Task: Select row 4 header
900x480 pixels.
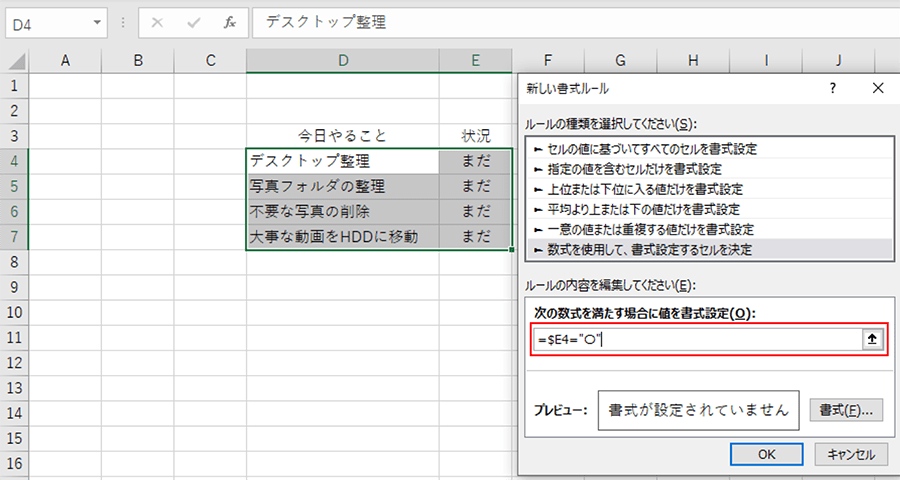Action: click(x=14, y=161)
